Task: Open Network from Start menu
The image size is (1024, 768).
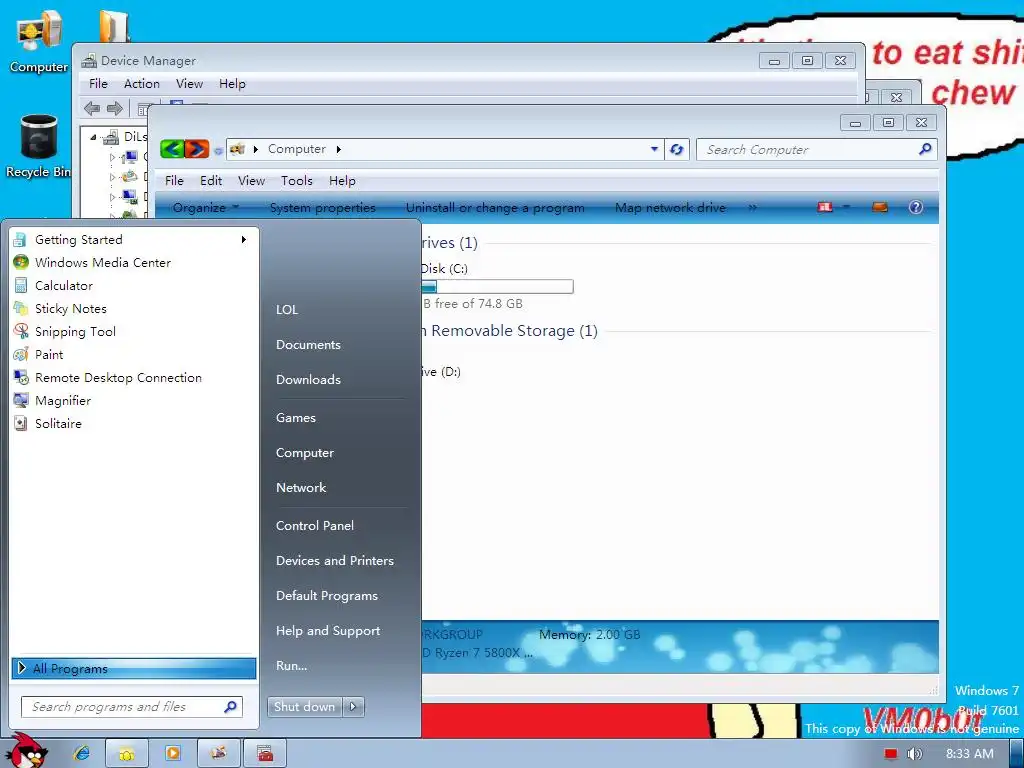Action: [300, 488]
